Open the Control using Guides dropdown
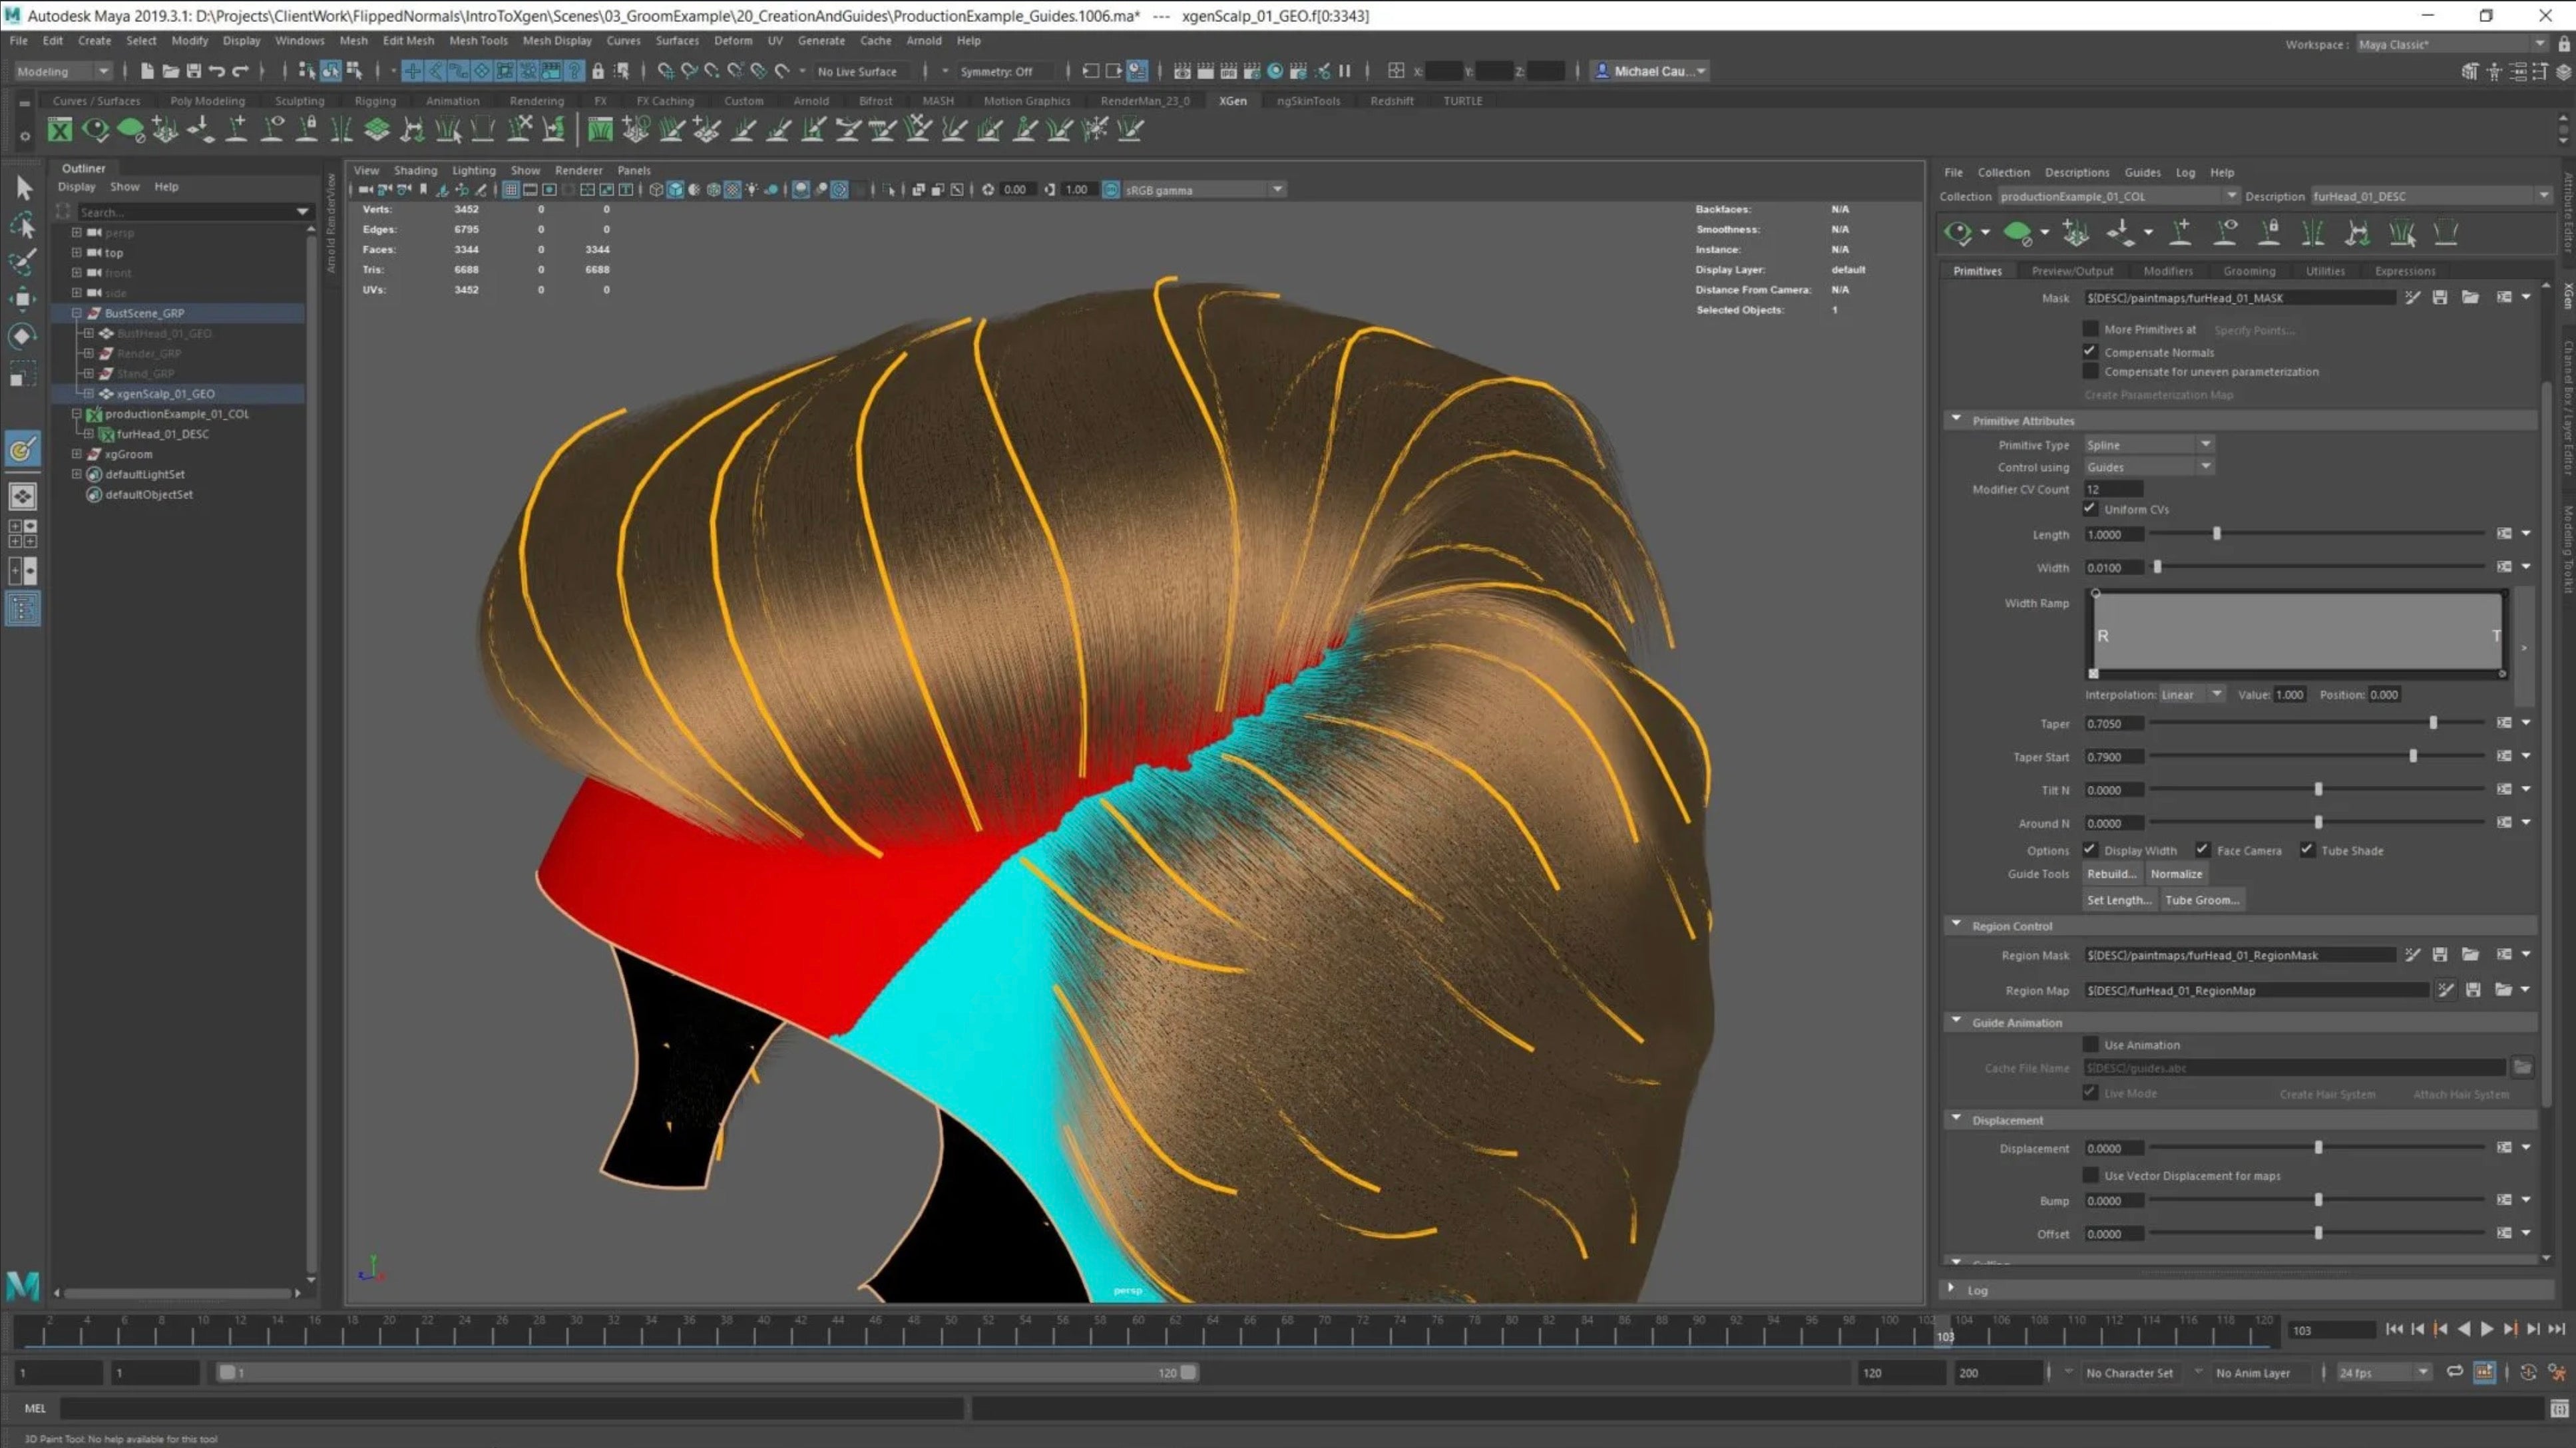The height and width of the screenshot is (1448, 2576). click(2149, 467)
